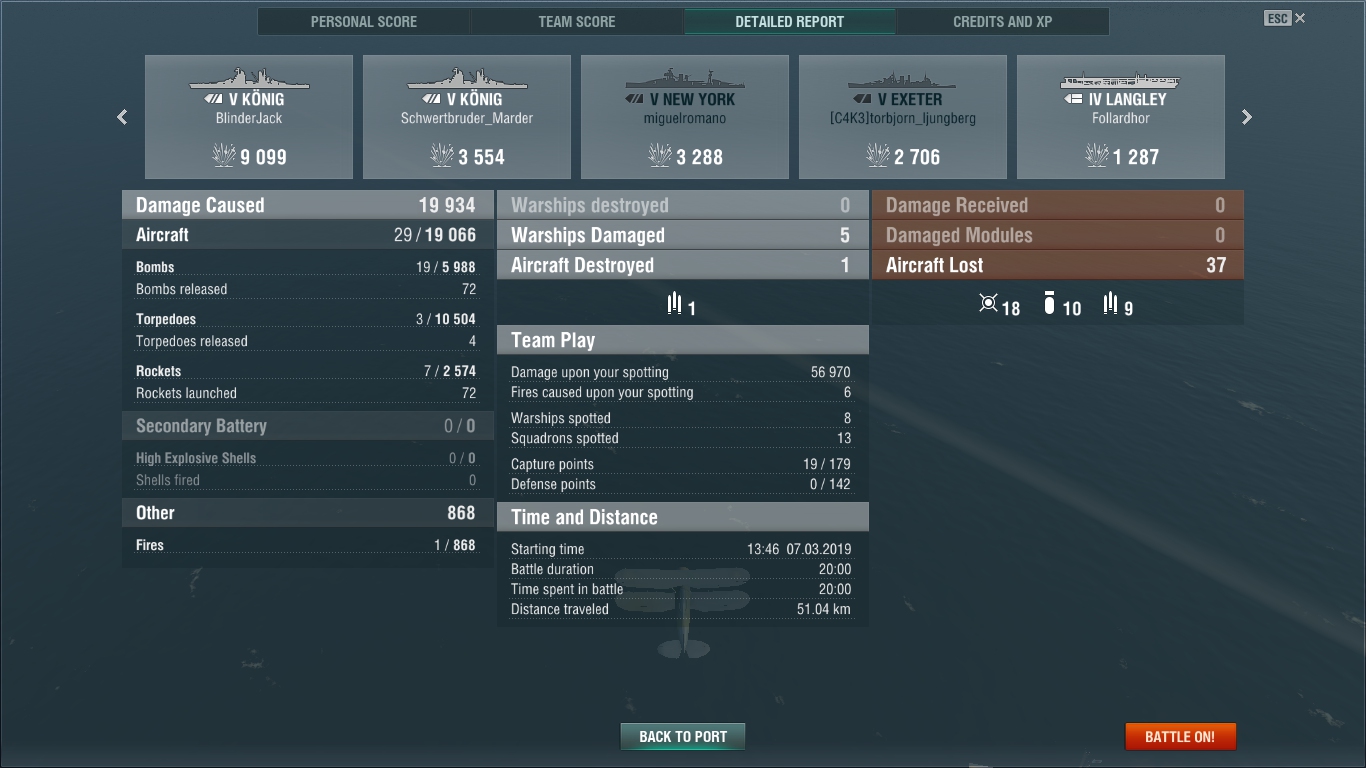Click torpedo bombers lost icon showing 9
This screenshot has width=1366, height=768.
click(1110, 303)
